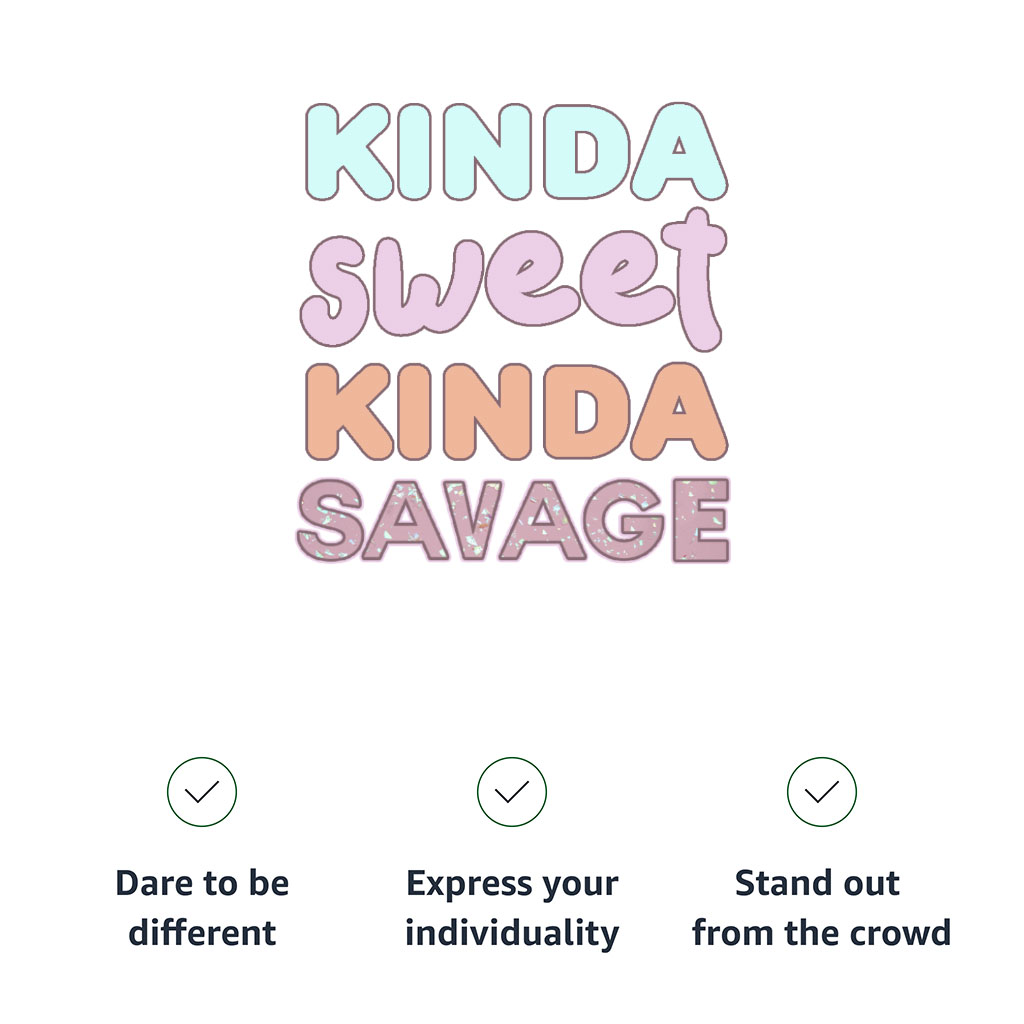This screenshot has height=1024, width=1024.
Task: Click the orange KINDA word
Action: pos(516,412)
